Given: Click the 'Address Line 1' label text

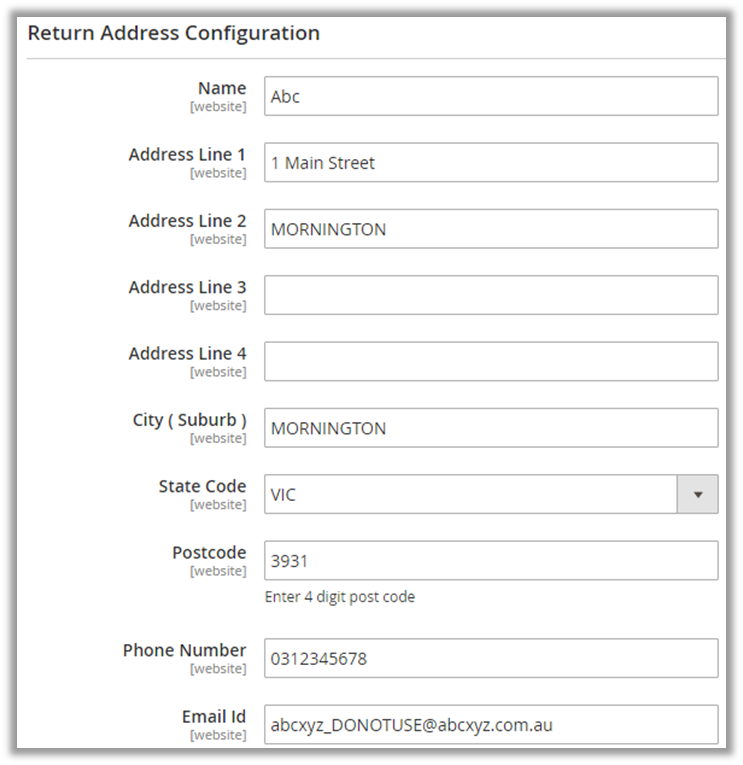Looking at the screenshot, I should click(187, 155).
